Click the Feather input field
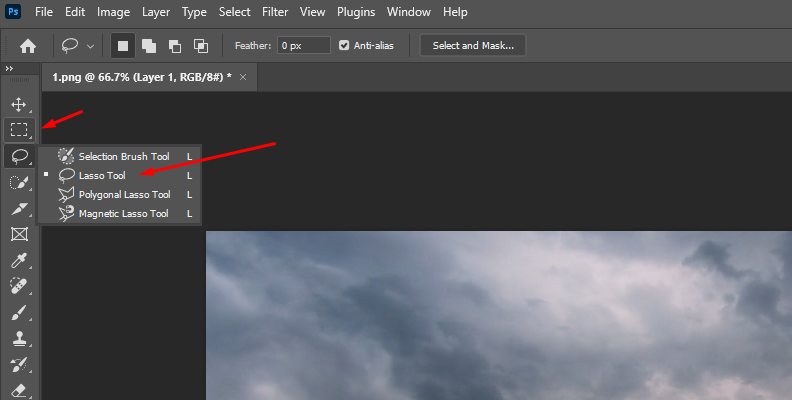 point(304,46)
